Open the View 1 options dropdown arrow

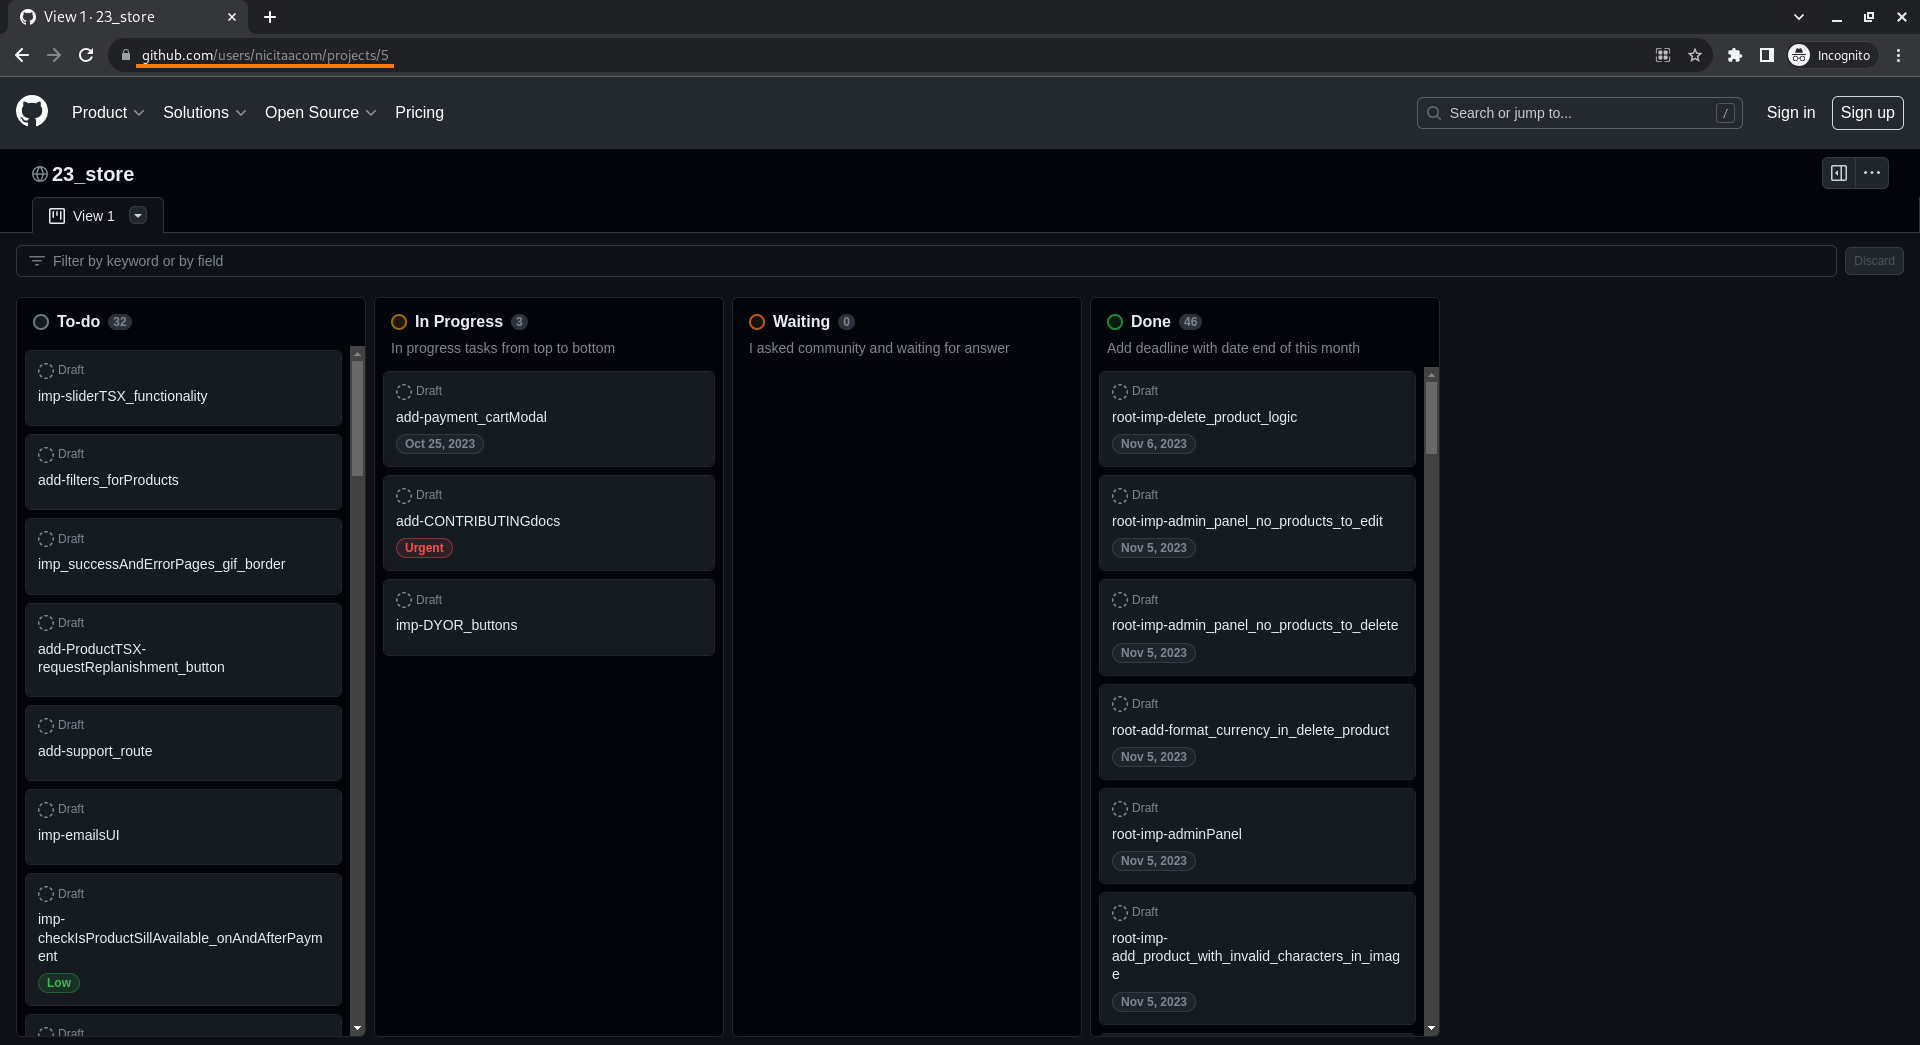pyautogui.click(x=138, y=216)
